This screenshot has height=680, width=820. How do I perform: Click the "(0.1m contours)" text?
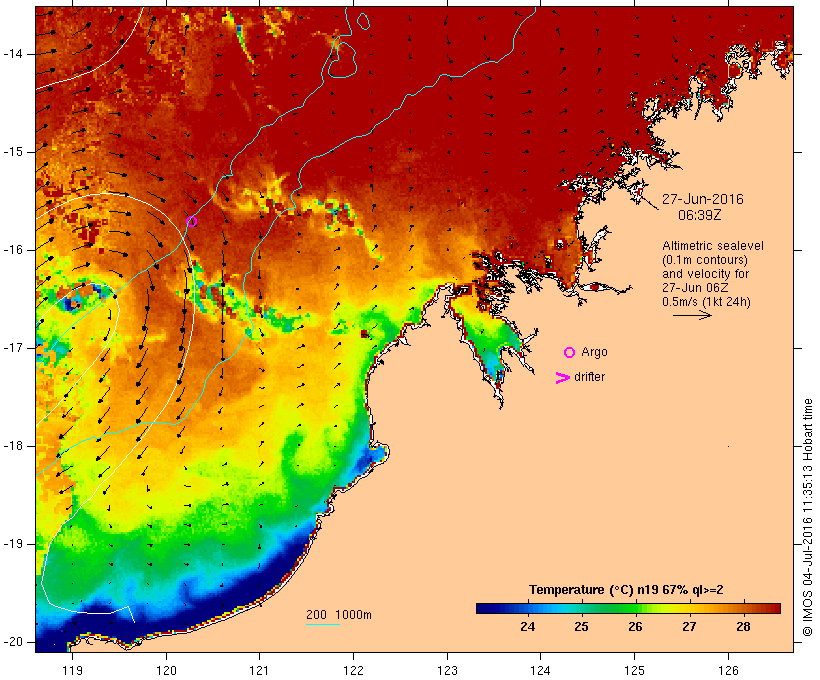pos(704,260)
